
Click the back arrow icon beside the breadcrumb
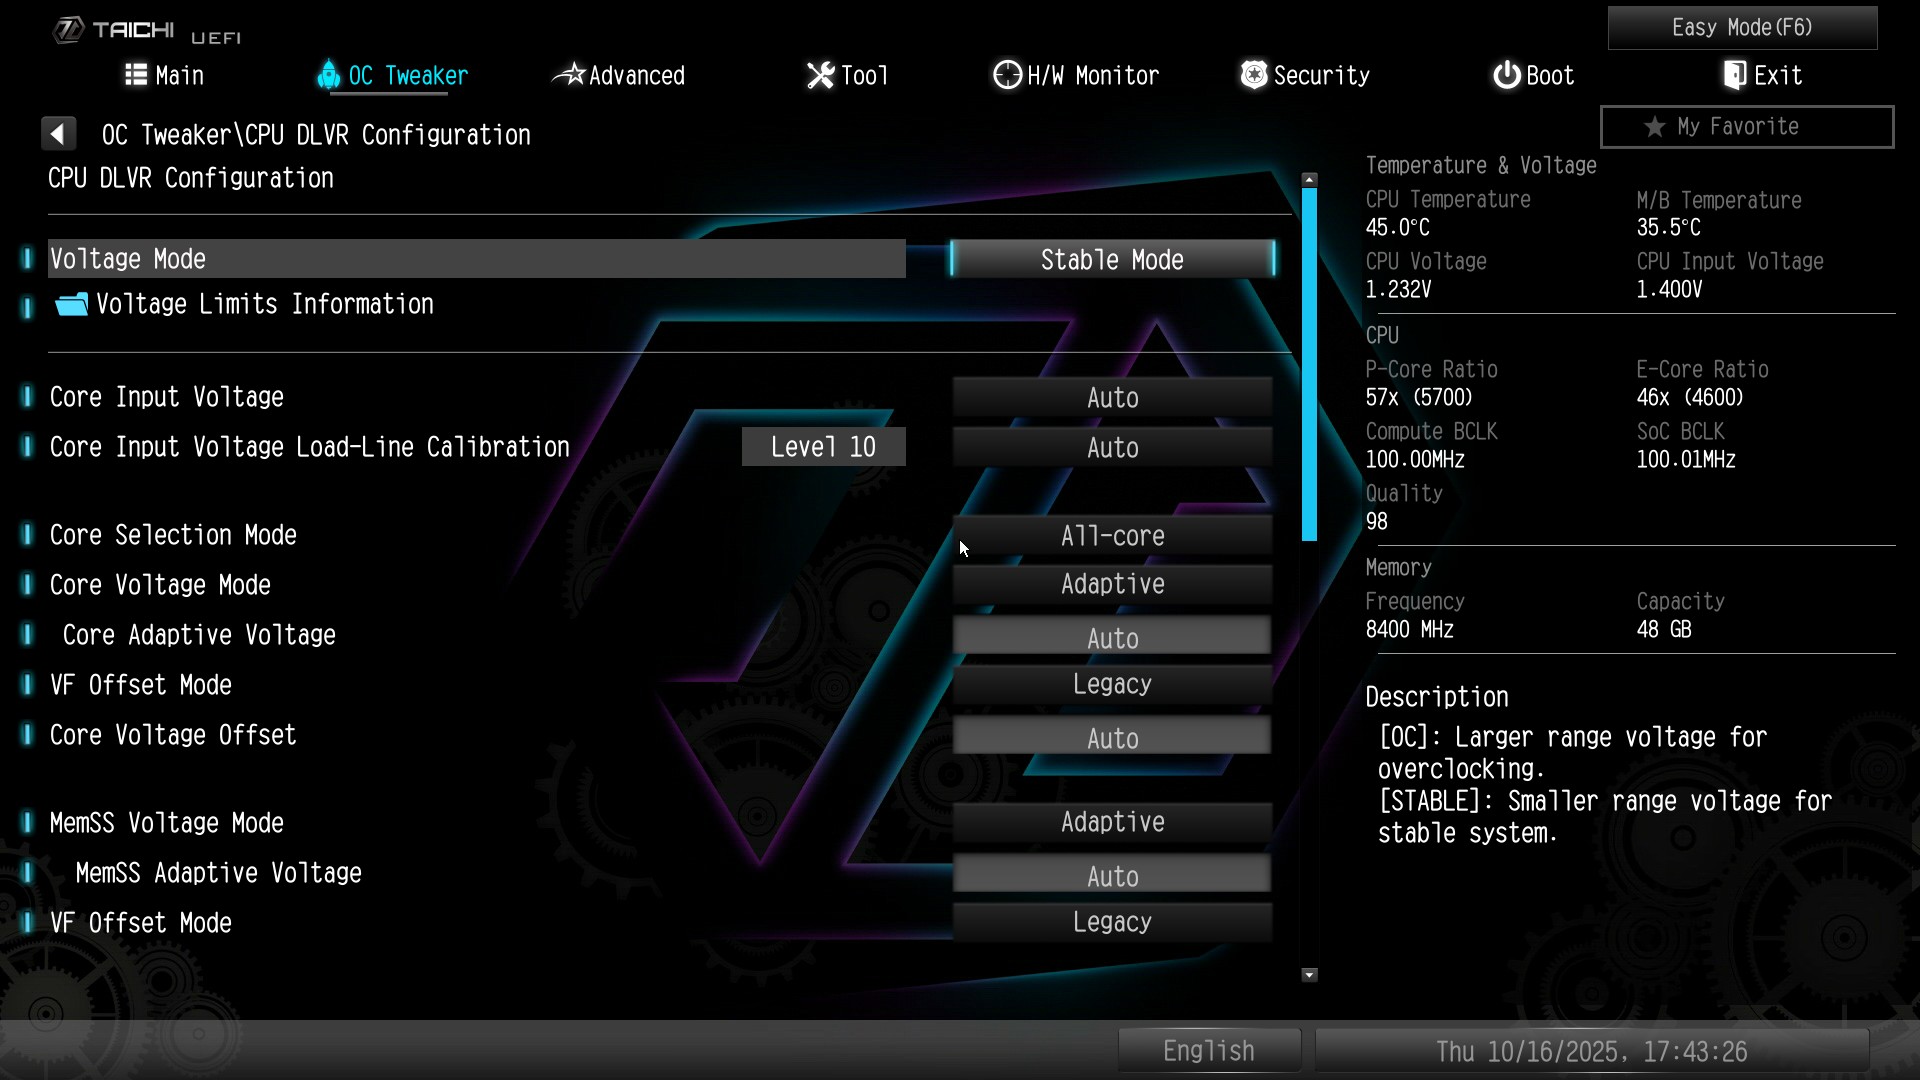pyautogui.click(x=58, y=134)
